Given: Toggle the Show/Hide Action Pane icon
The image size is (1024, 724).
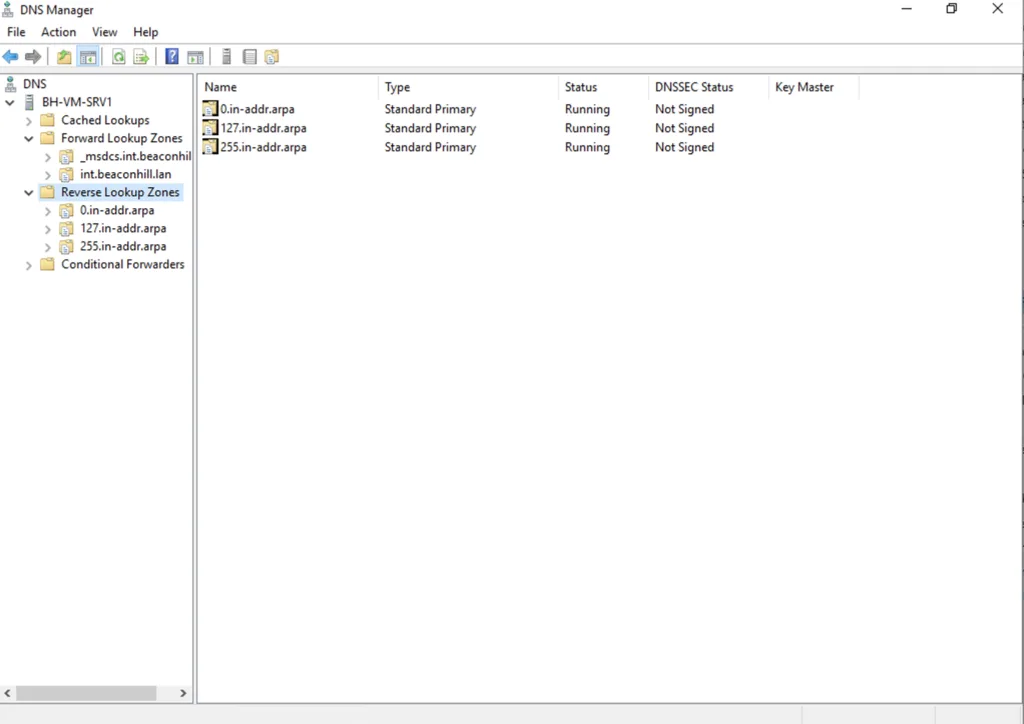Looking at the screenshot, I should [x=195, y=57].
